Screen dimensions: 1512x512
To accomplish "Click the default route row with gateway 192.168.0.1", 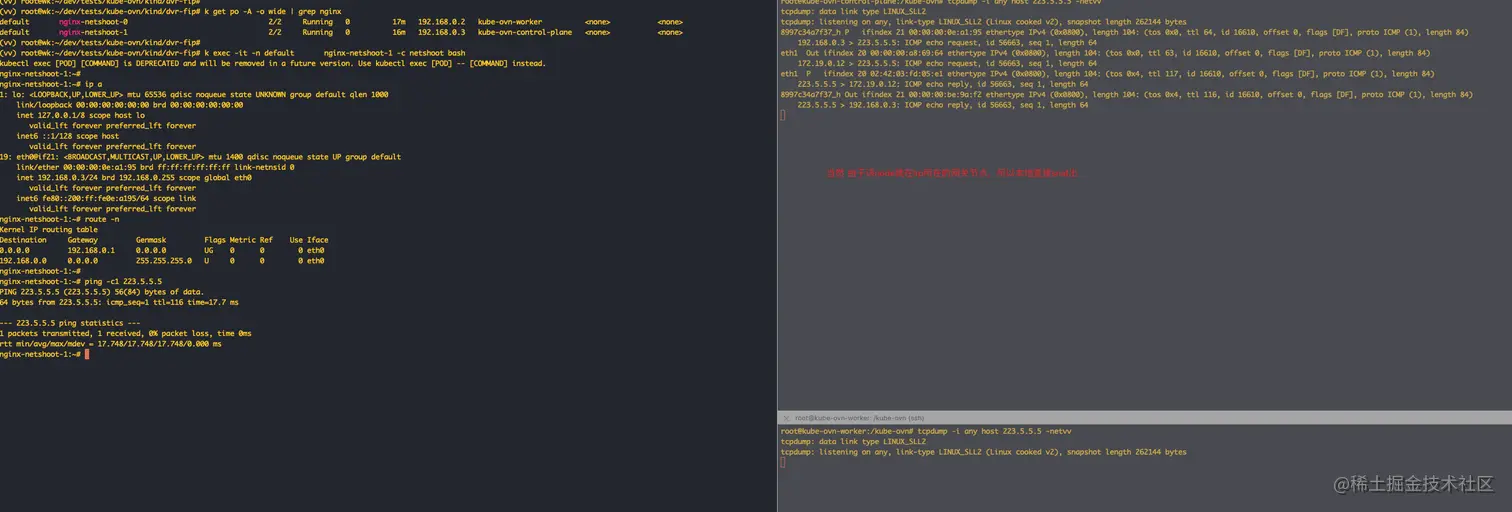I will (163, 250).
